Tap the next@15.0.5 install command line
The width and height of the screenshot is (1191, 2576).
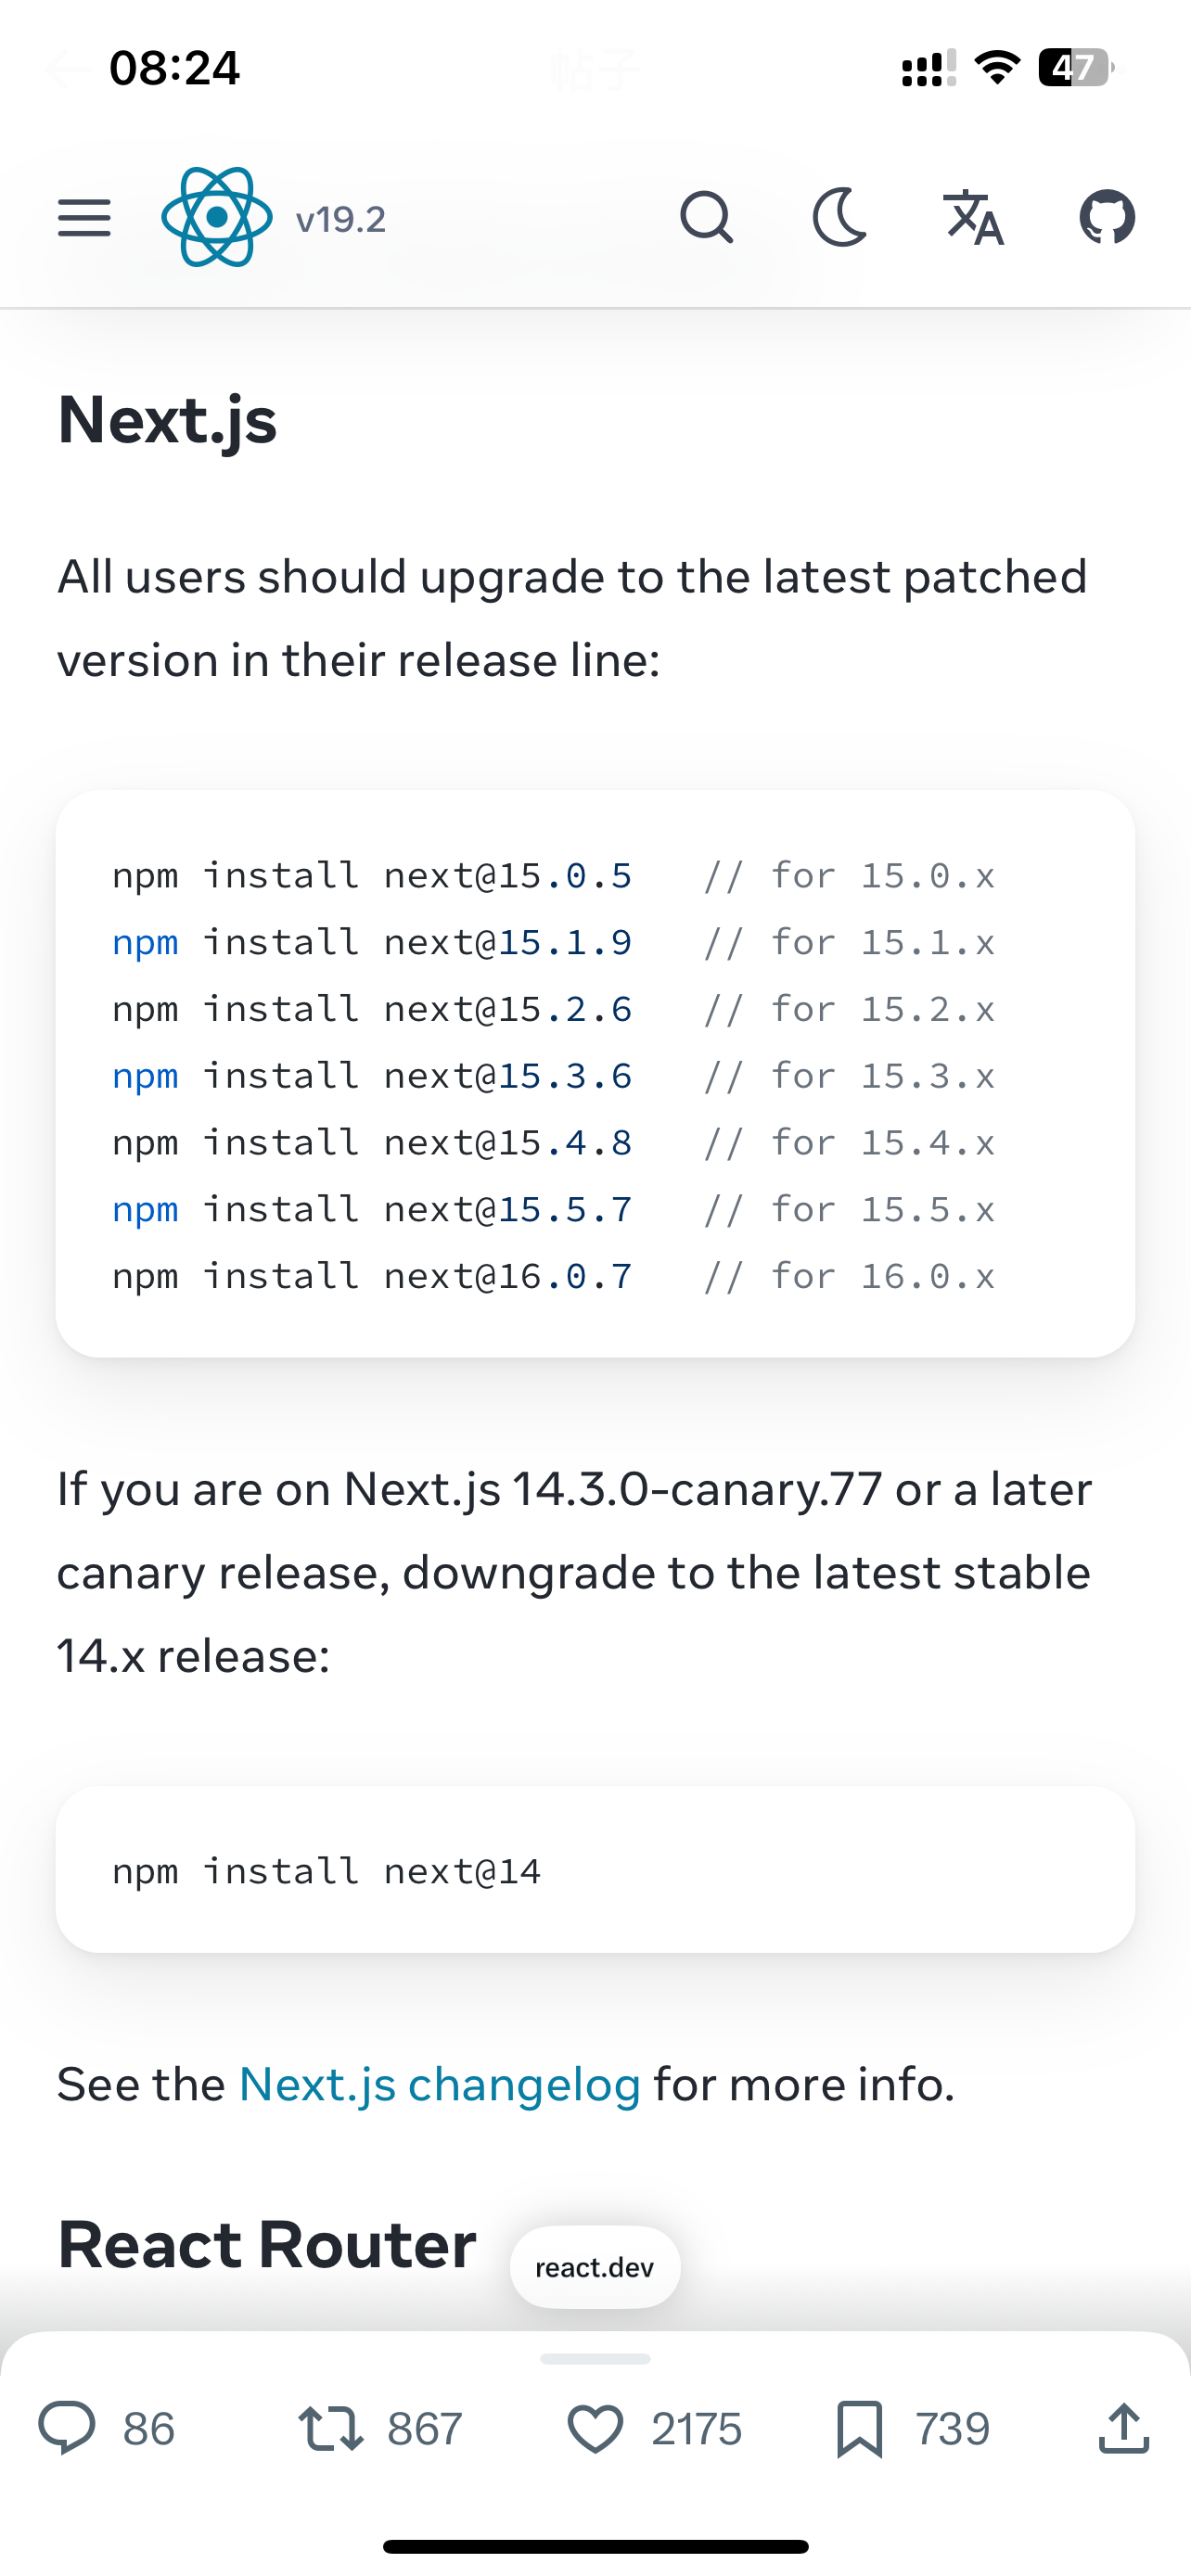[x=372, y=876]
